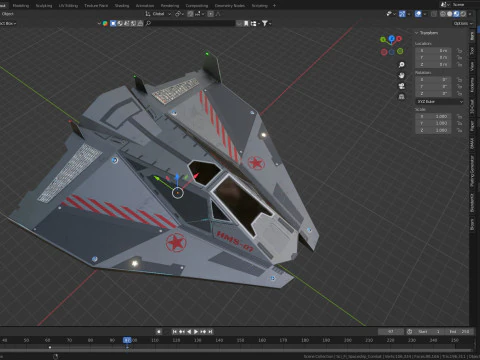Viewport: 480px width, 360px height.
Task: Click Location X value field
Action: click(433, 51)
